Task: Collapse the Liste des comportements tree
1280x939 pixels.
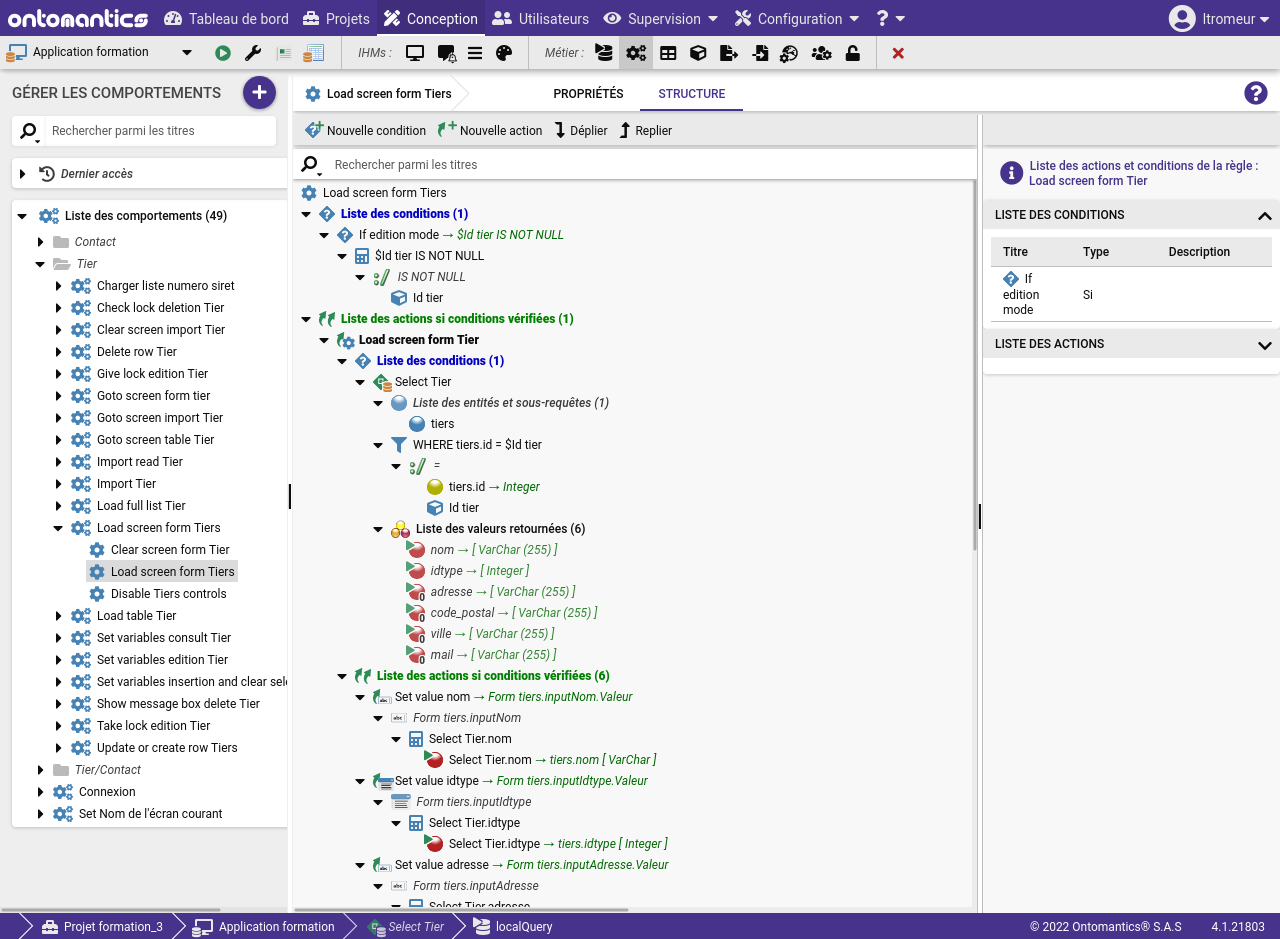Action: 23,216
